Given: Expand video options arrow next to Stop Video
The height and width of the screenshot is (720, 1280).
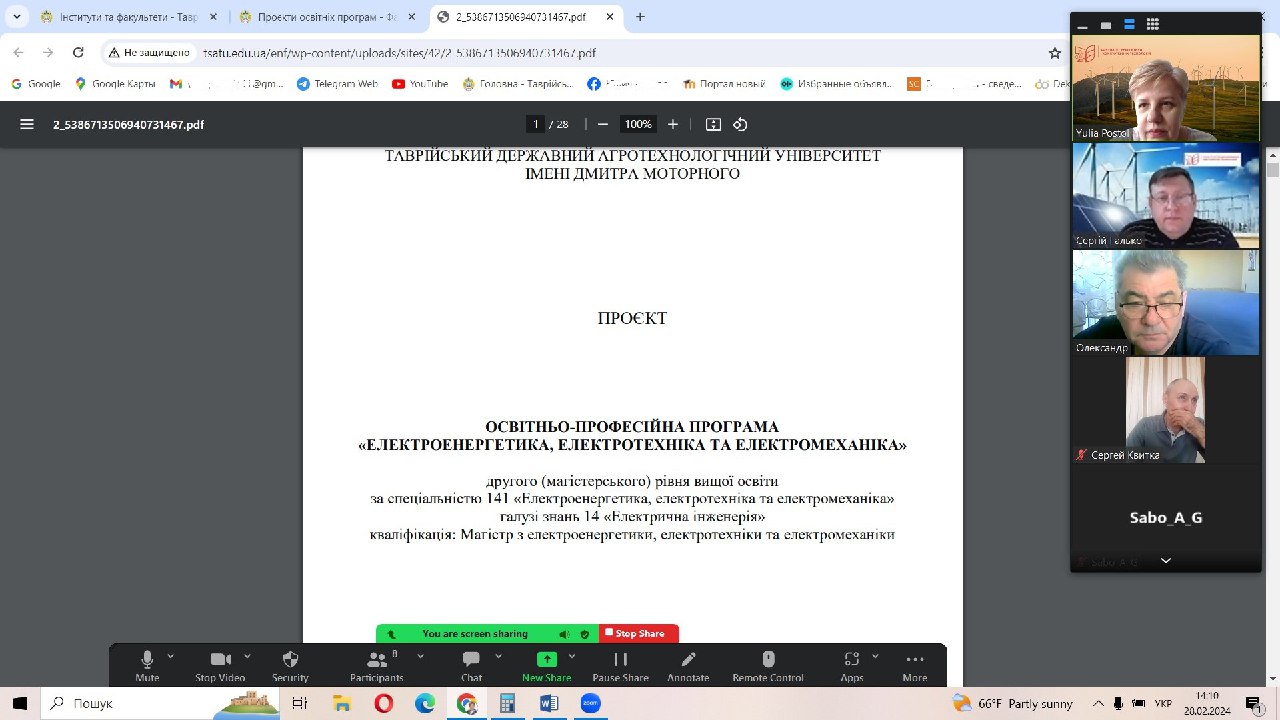Looking at the screenshot, I should (247, 656).
